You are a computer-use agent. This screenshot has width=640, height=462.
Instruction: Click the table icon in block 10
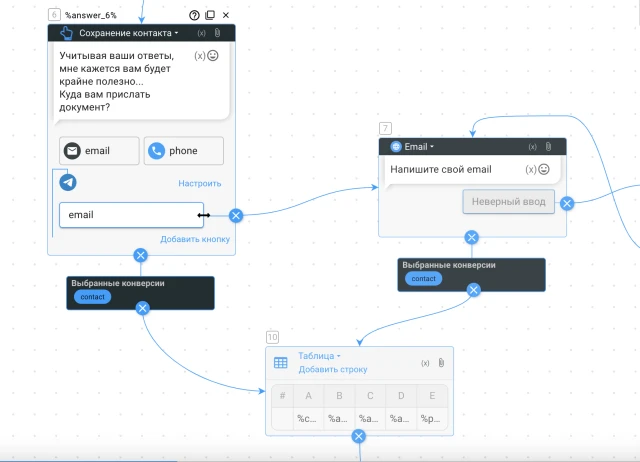coord(281,362)
